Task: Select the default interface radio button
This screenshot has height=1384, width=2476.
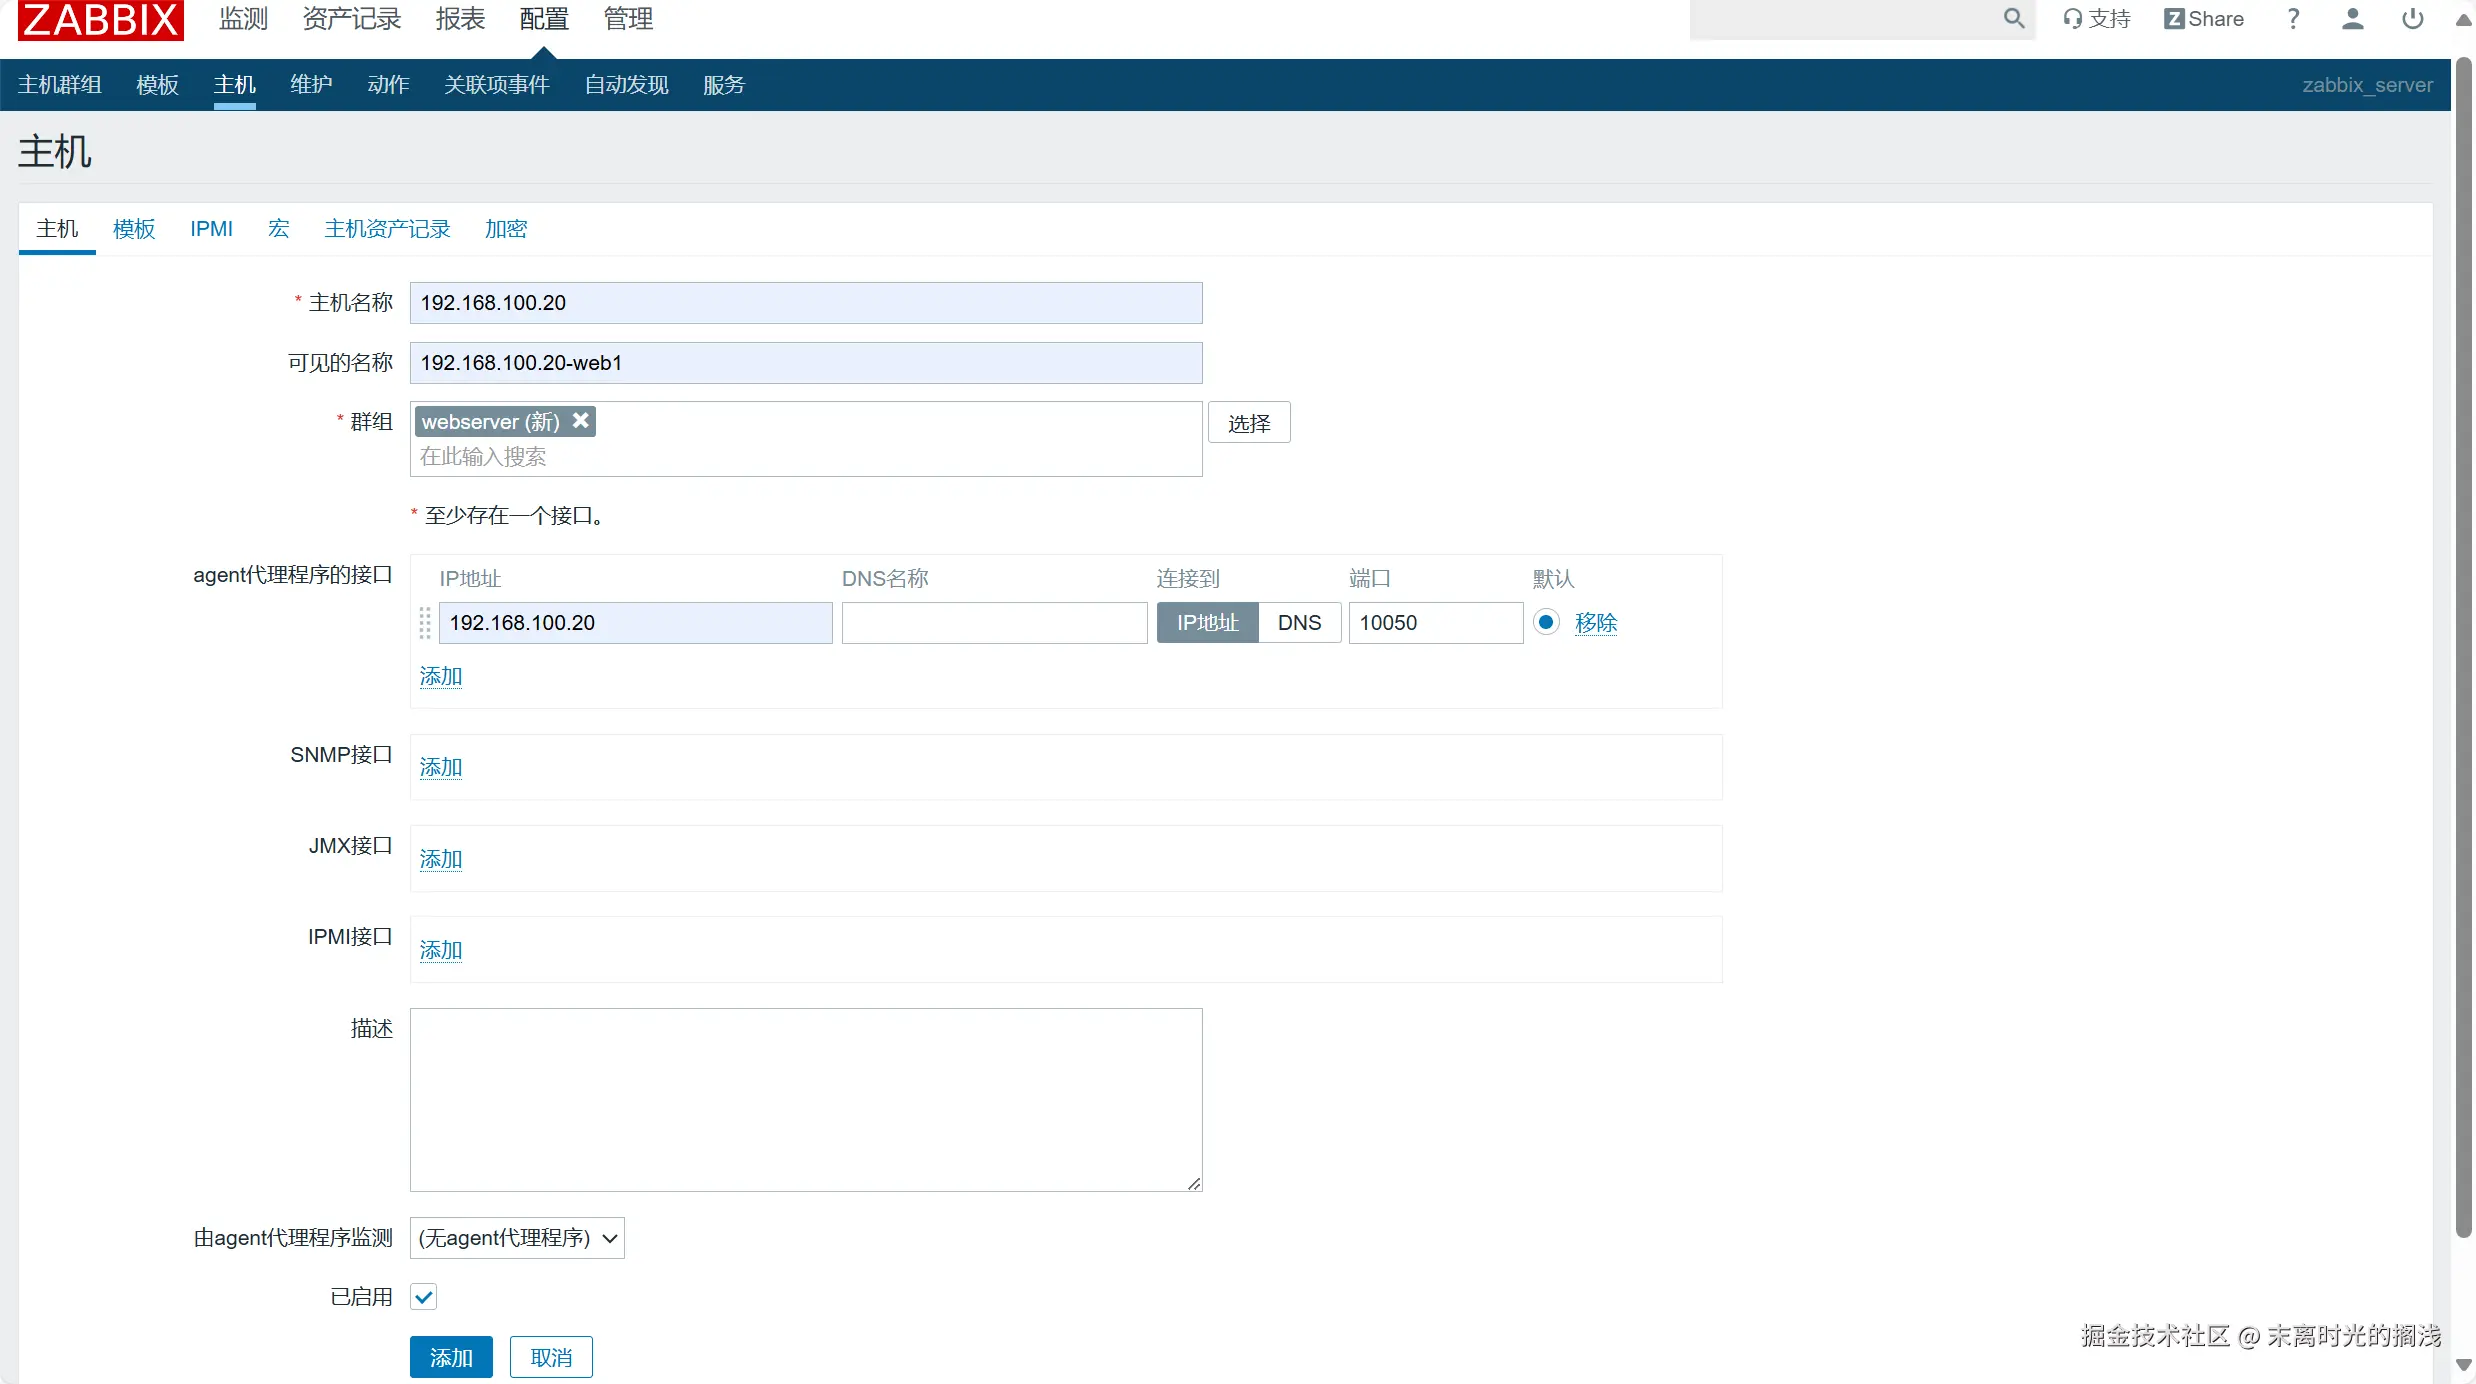Action: 1546,622
